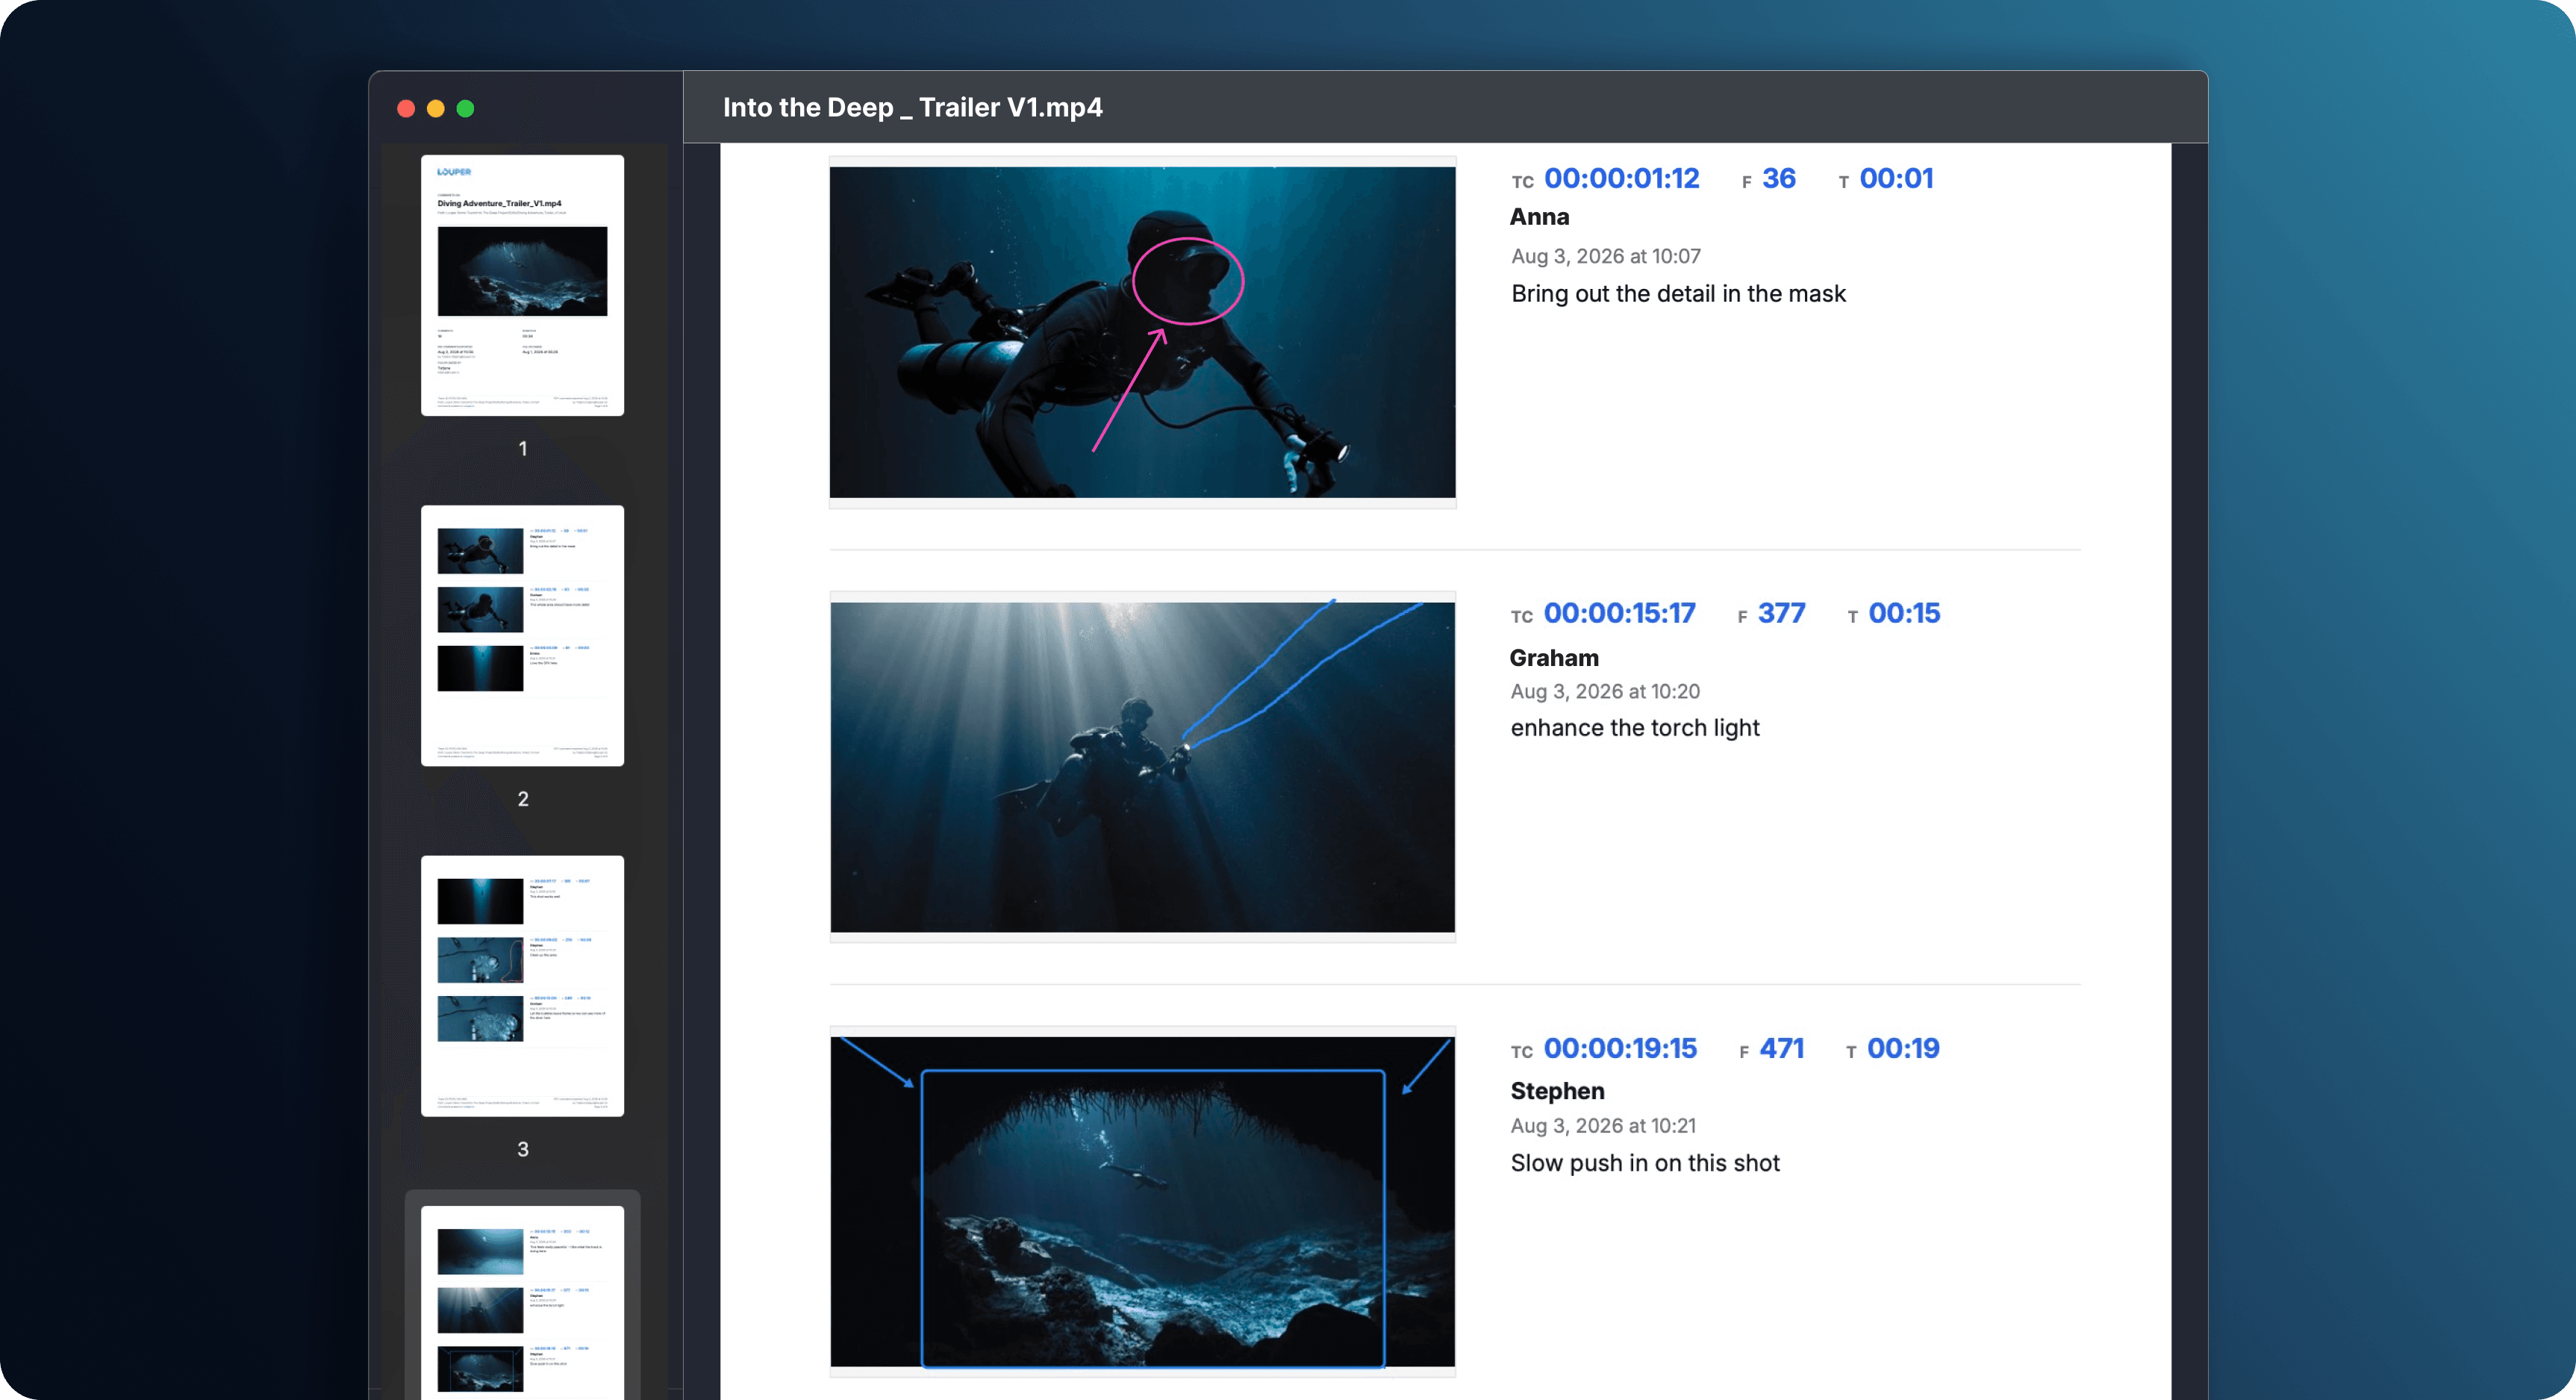The image size is (2576, 1400).
Task: Click time value 00:15
Action: pos(1904,614)
